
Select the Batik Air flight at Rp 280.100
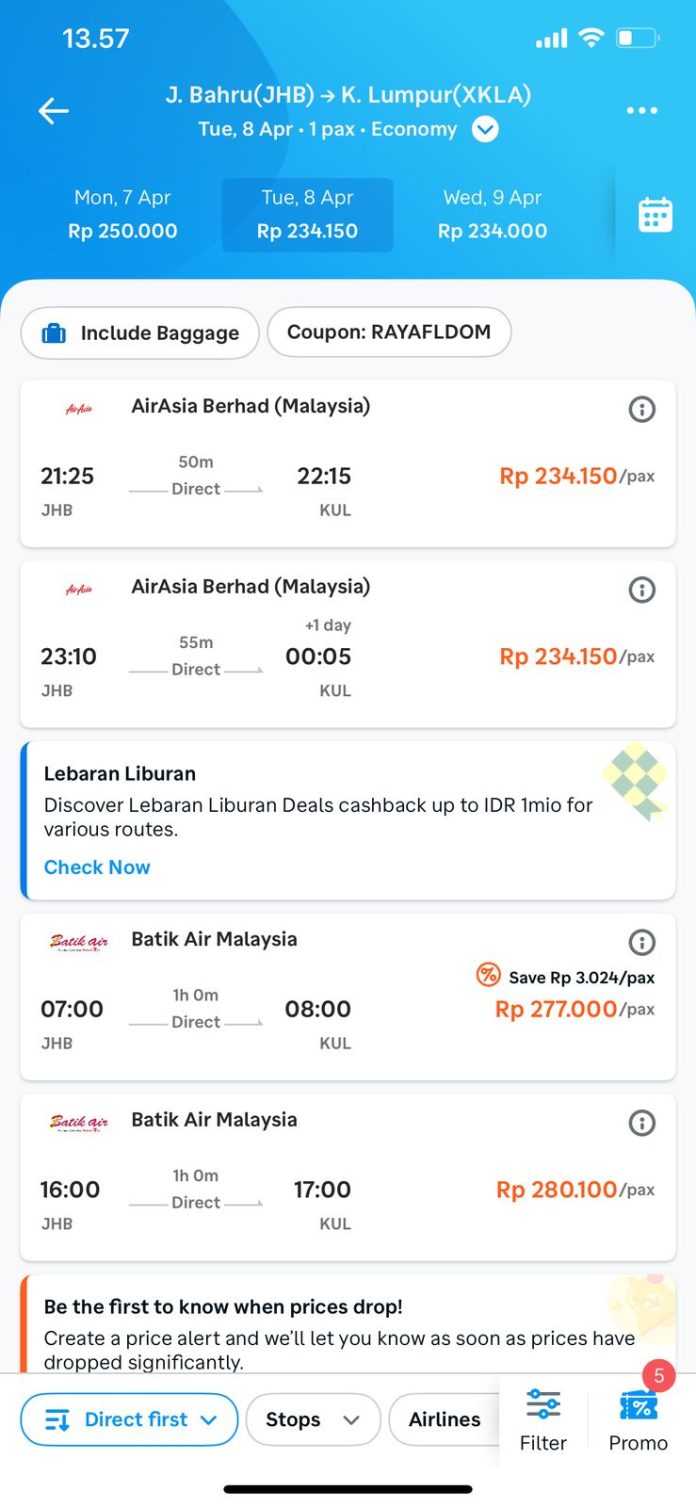pyautogui.click(x=347, y=1189)
